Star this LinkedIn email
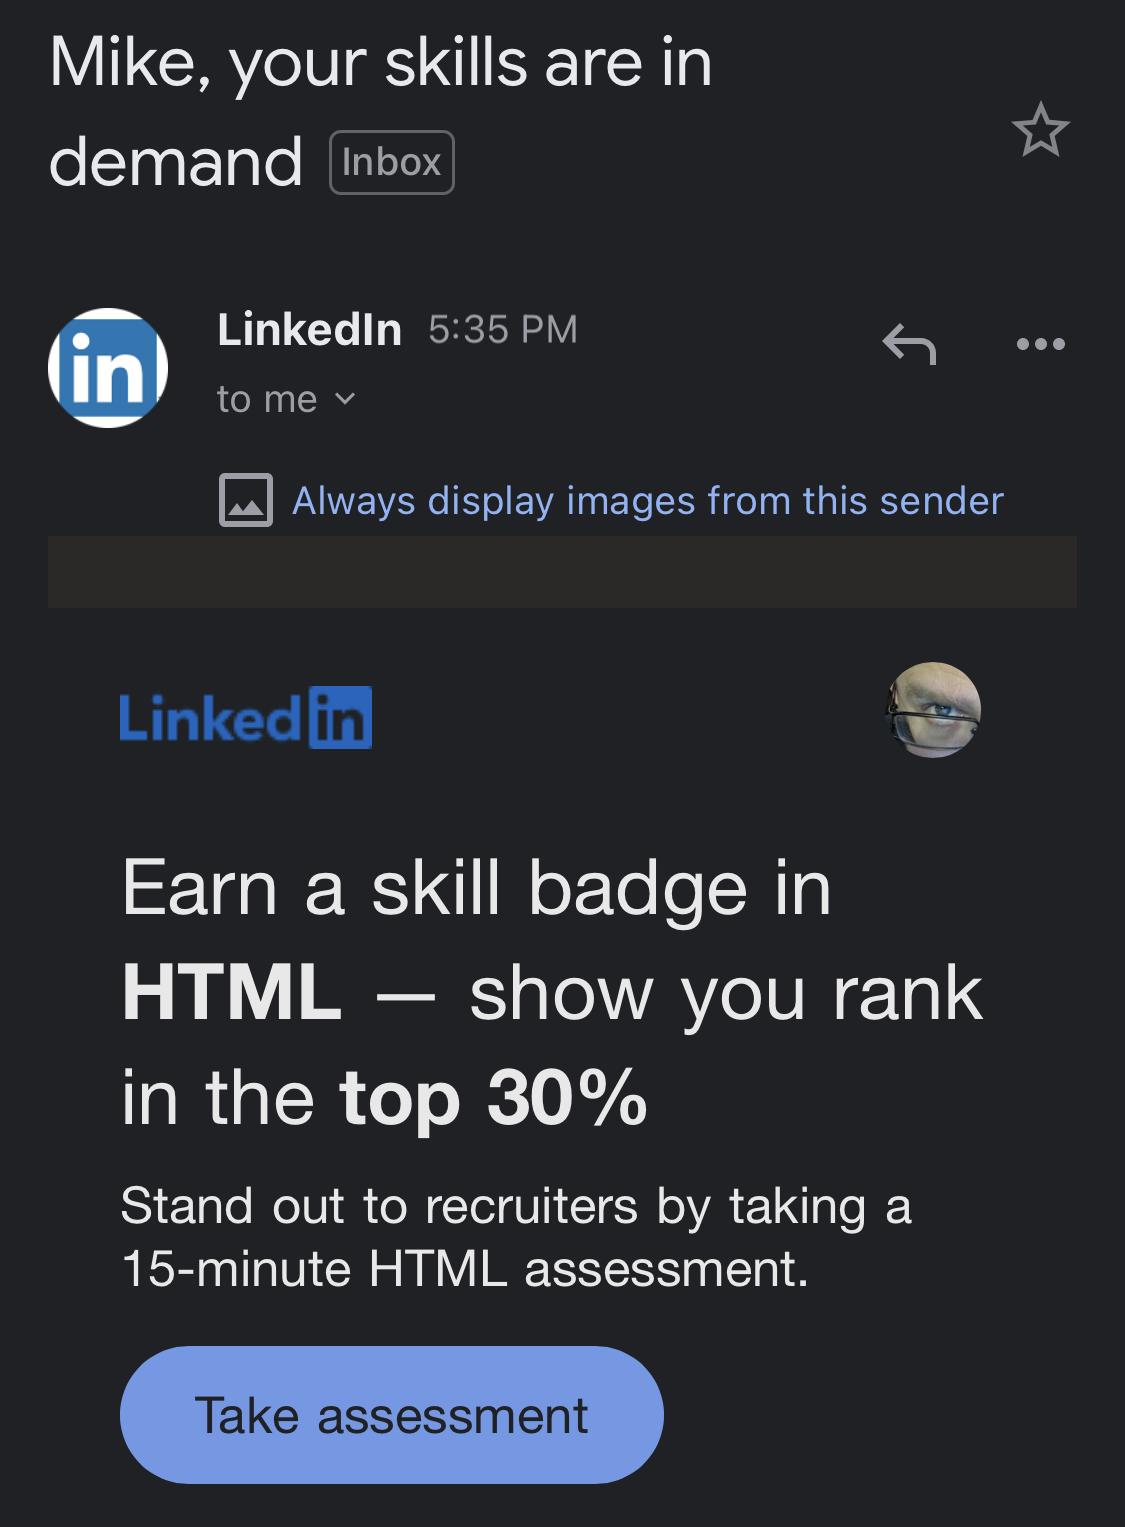 pos(1040,130)
